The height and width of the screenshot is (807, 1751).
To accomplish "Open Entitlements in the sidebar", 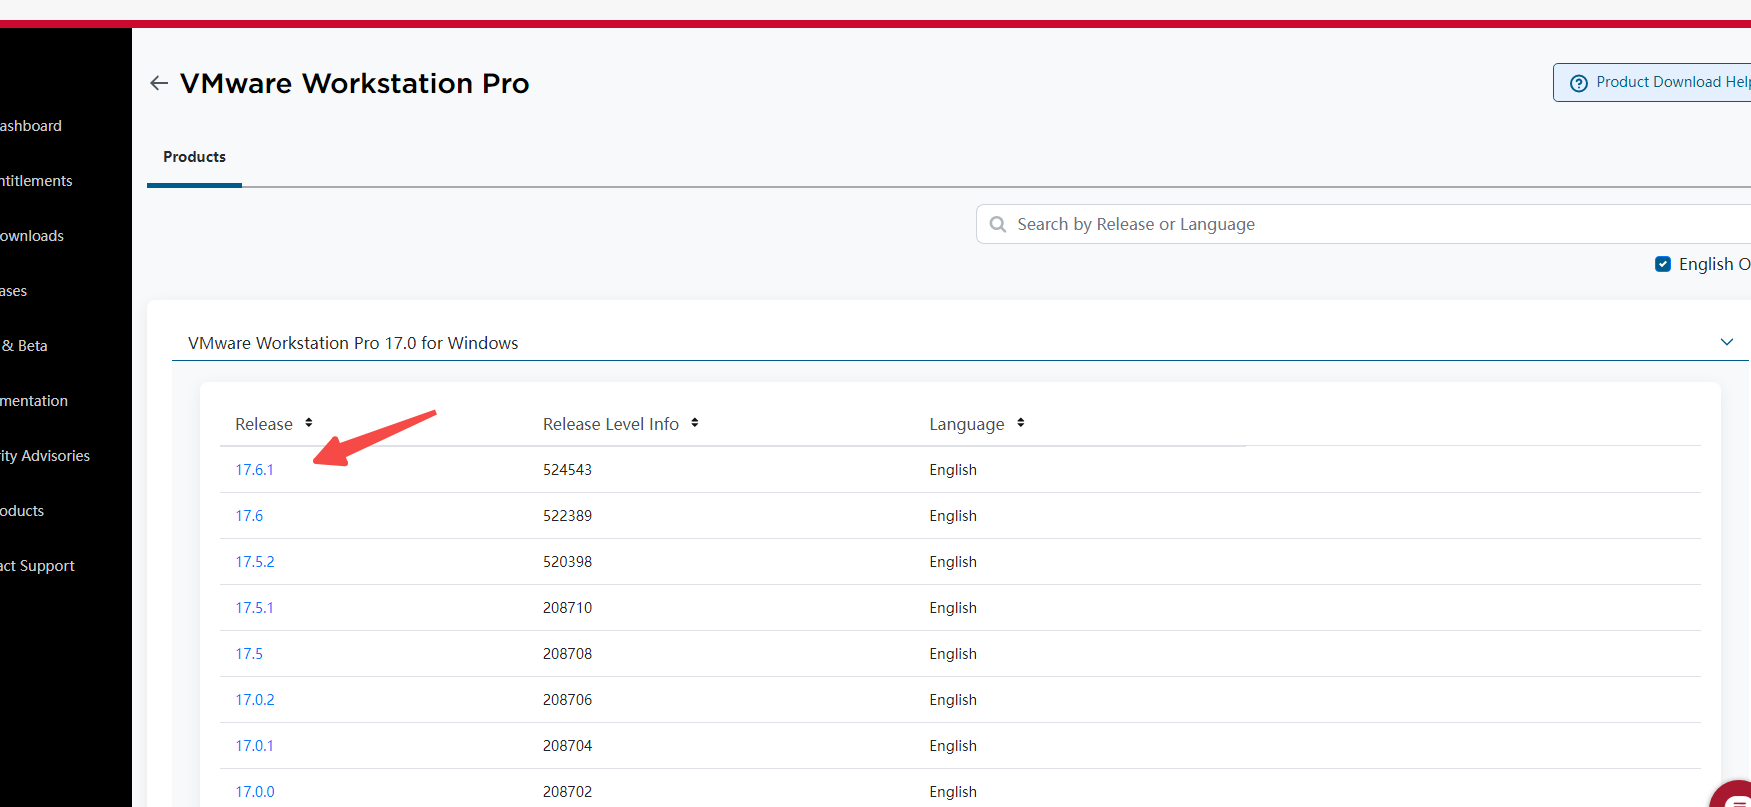I will tap(36, 181).
